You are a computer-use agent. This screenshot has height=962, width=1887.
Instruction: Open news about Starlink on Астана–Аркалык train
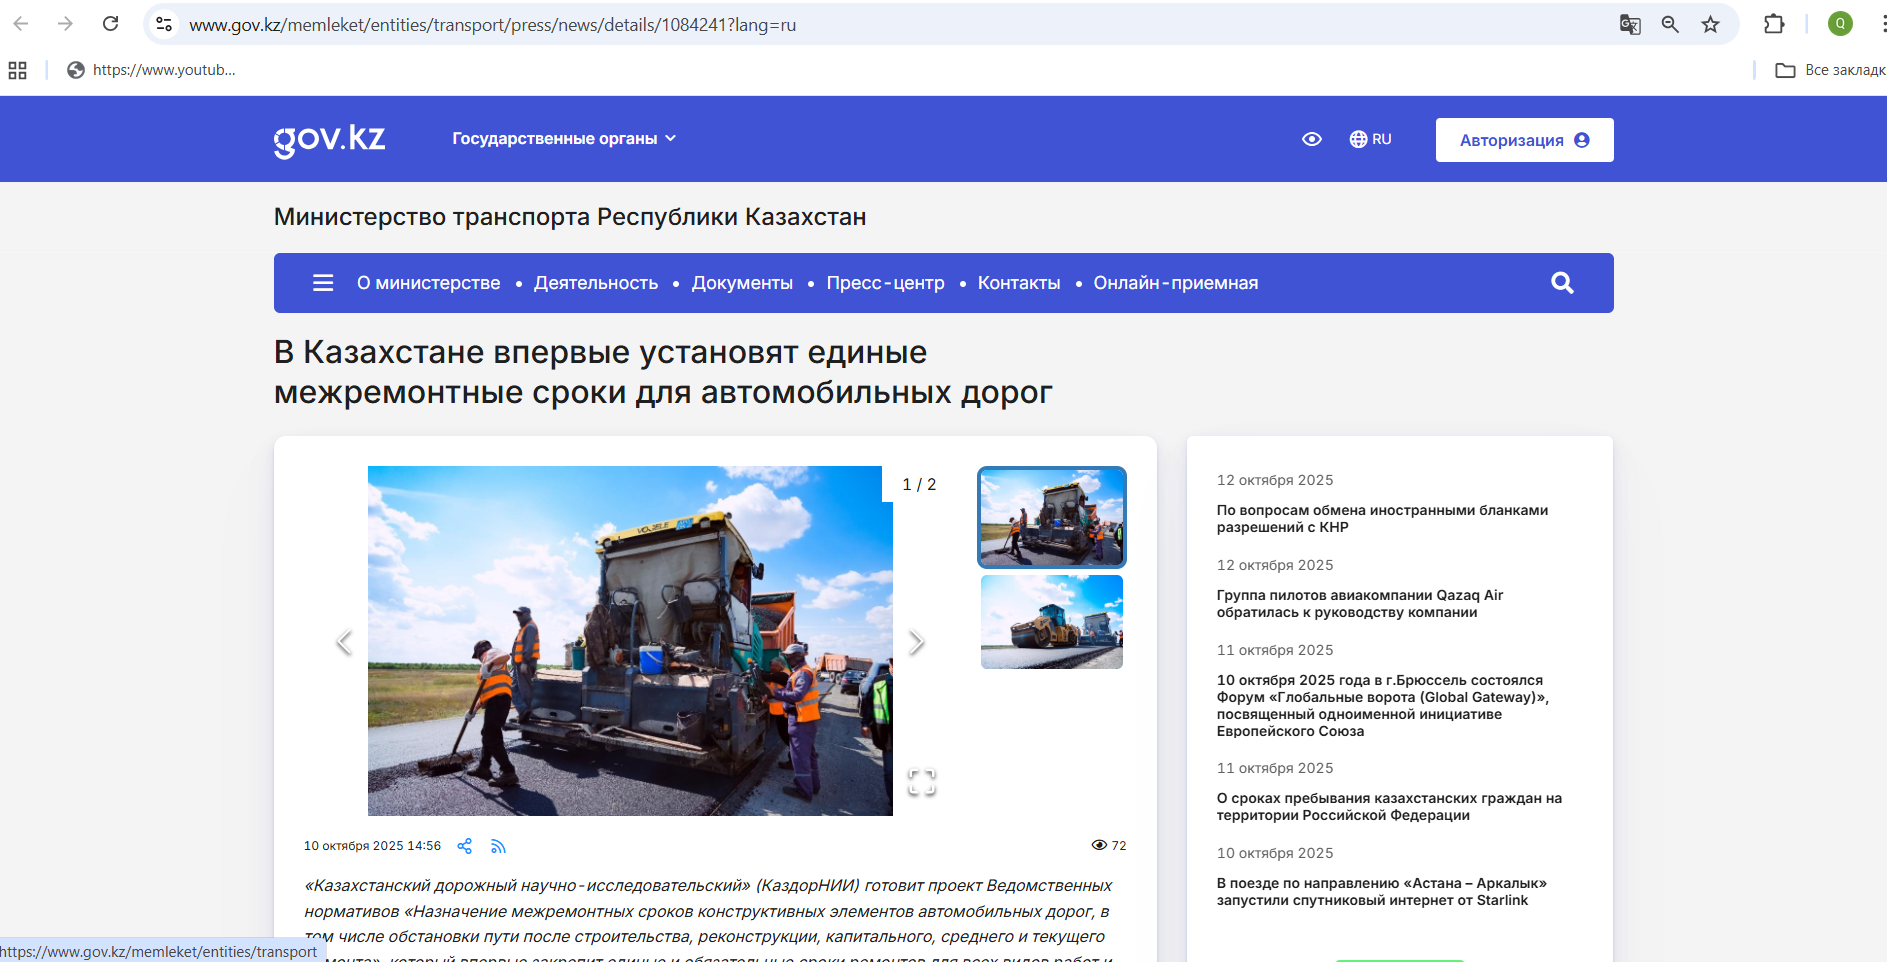click(1380, 892)
